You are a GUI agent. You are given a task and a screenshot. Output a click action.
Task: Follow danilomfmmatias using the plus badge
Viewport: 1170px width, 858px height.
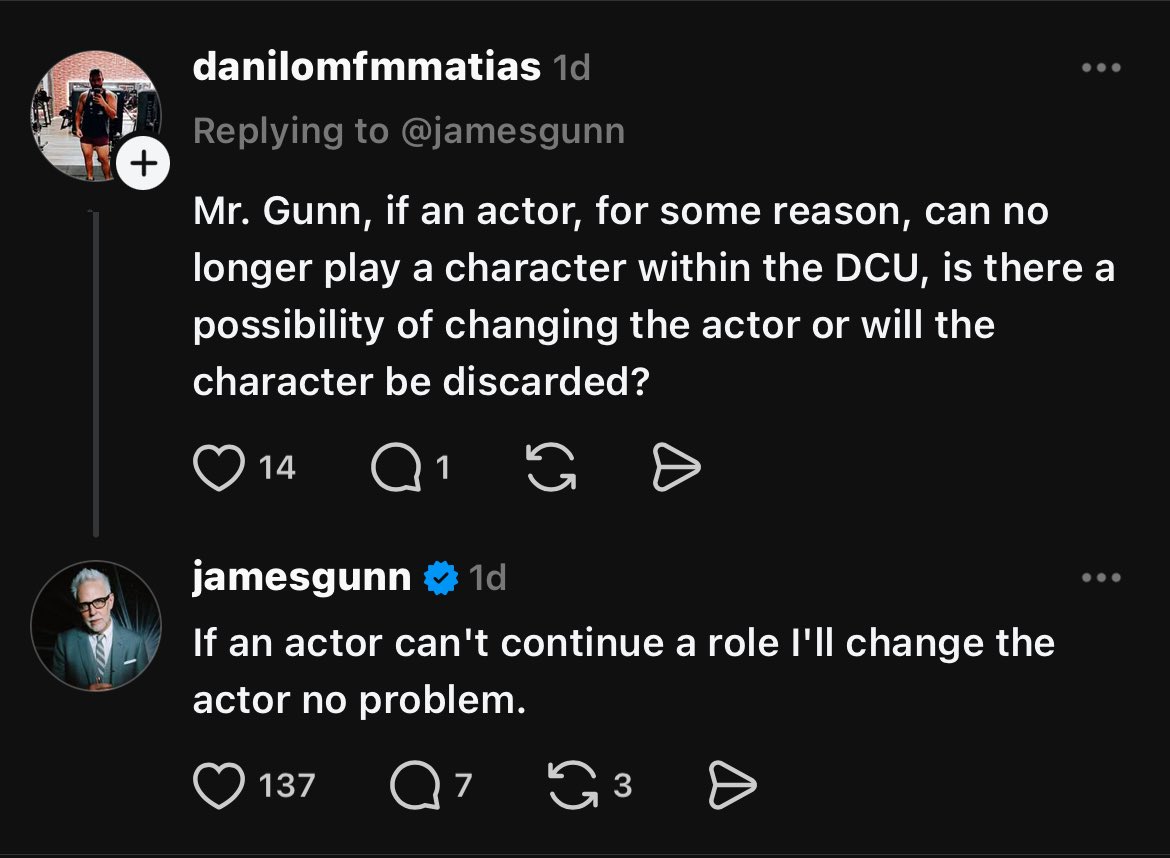146,163
